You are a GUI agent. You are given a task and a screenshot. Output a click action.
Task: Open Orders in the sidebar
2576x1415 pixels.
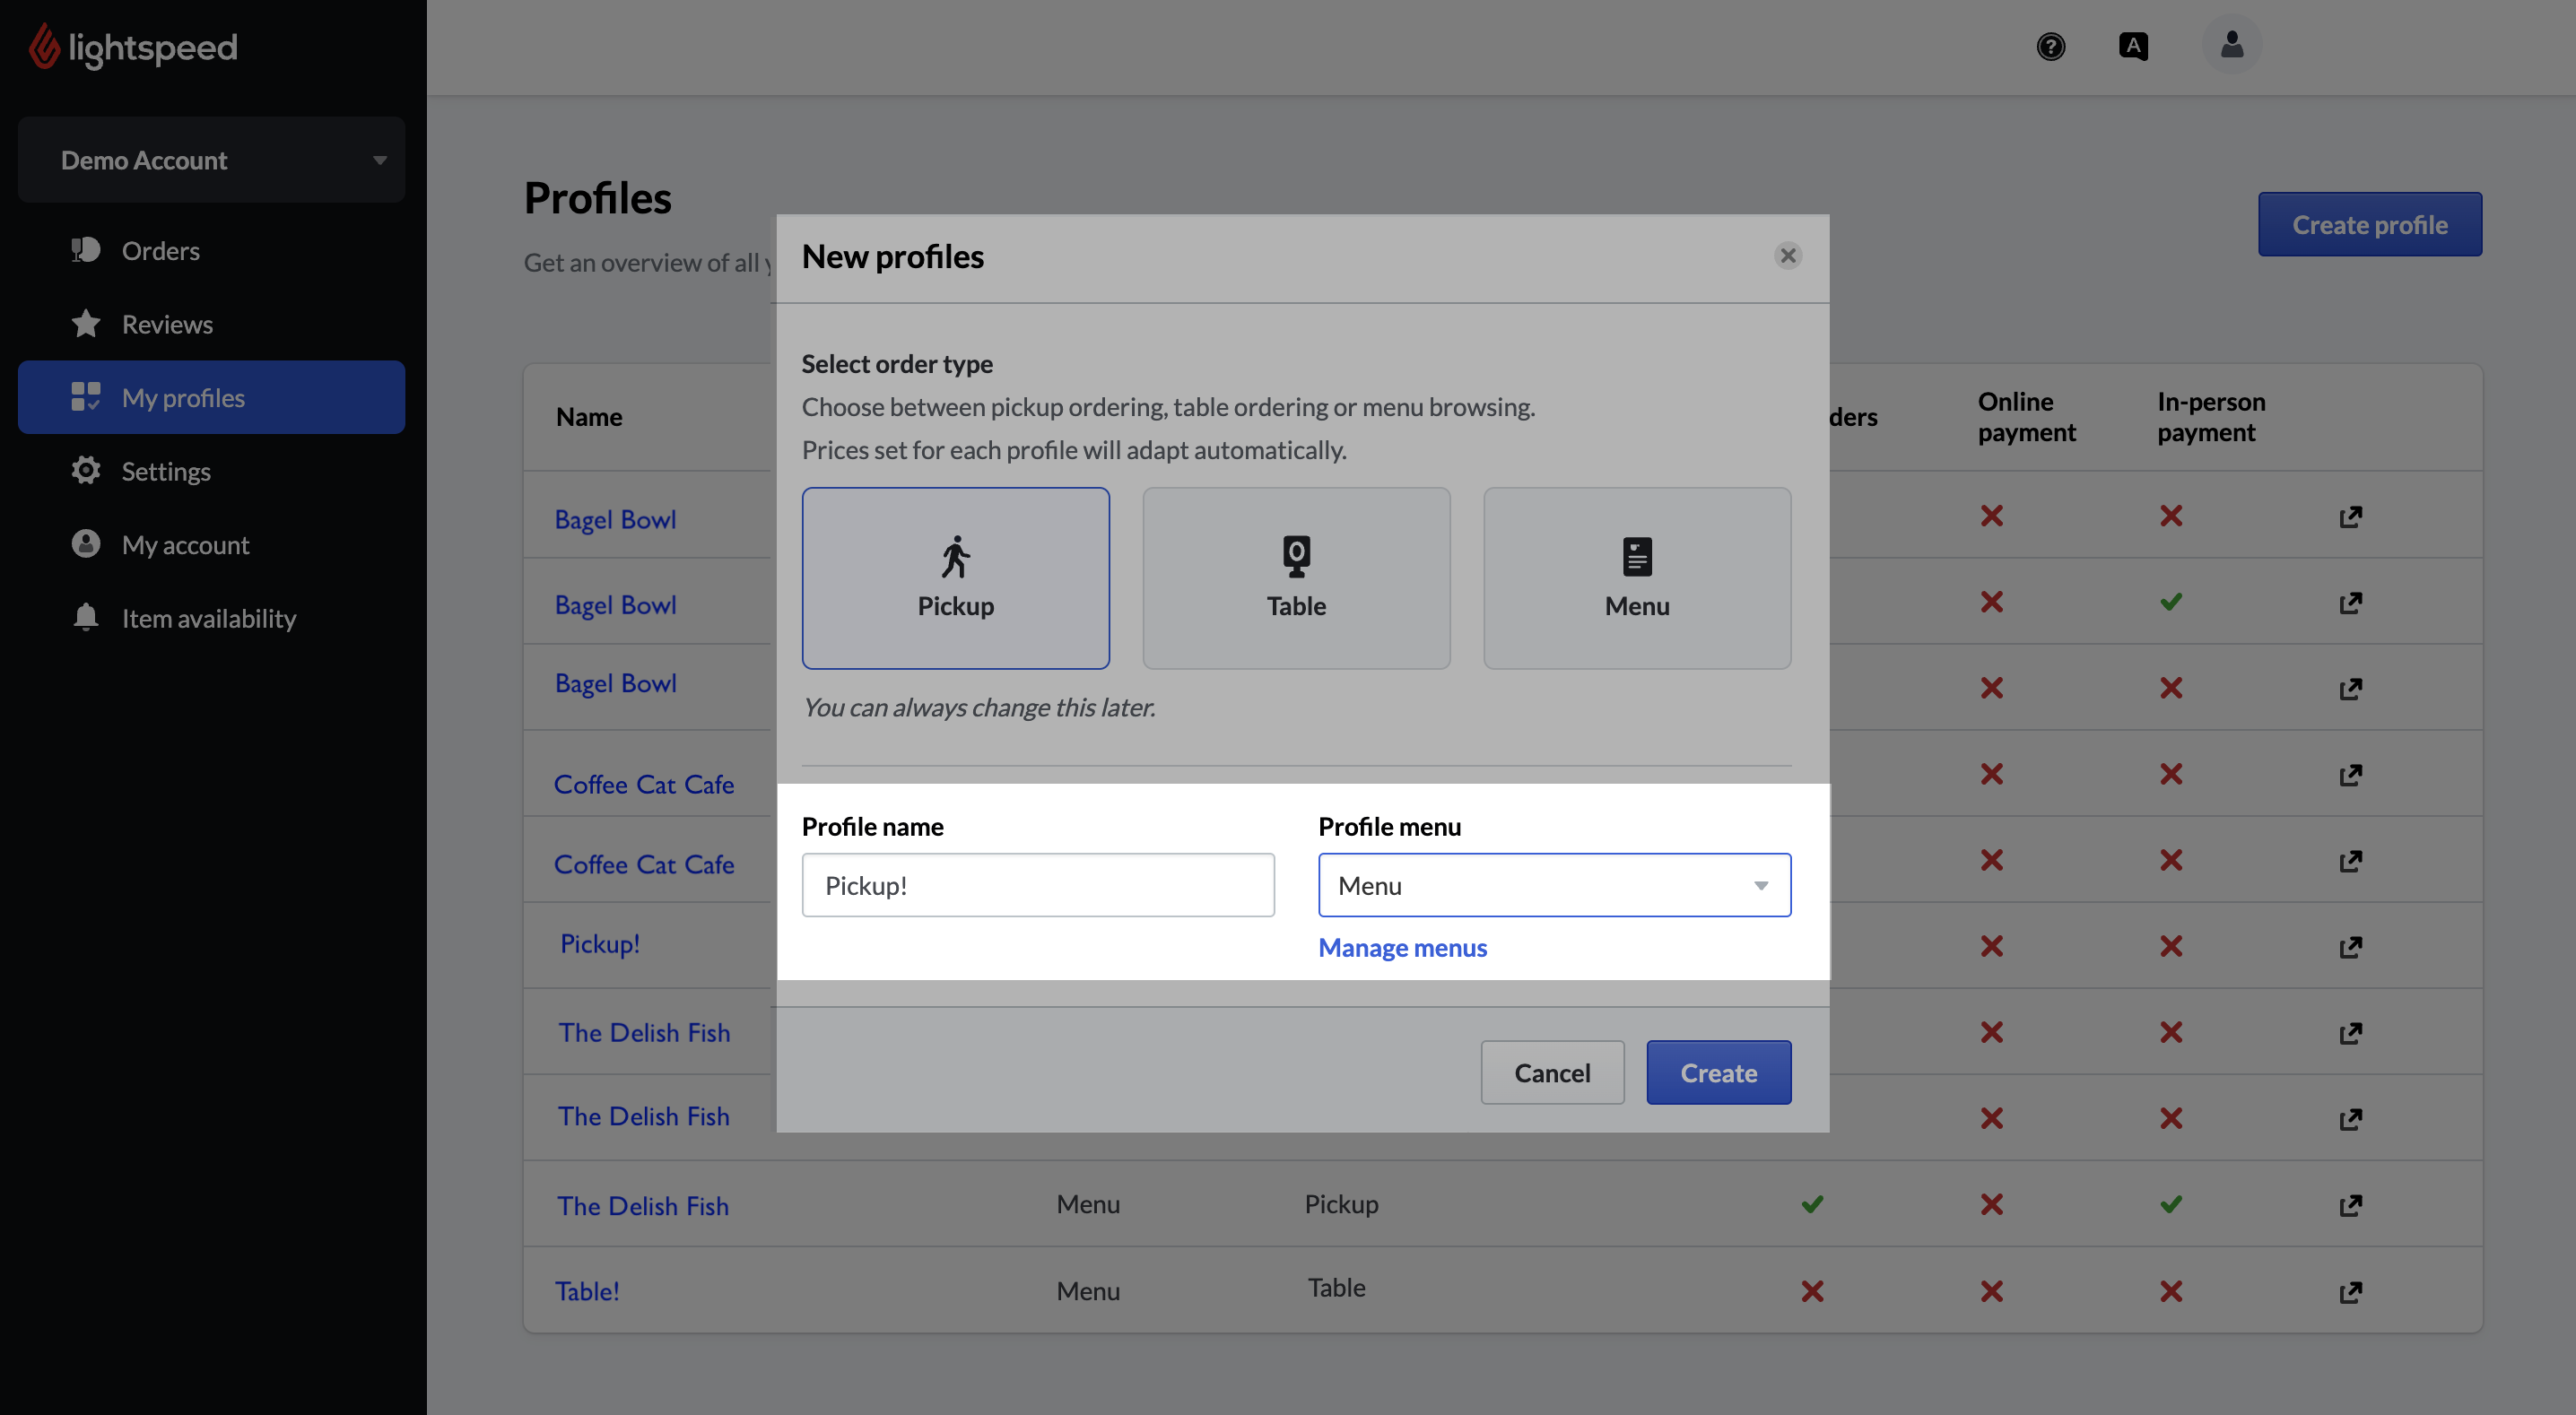[160, 250]
